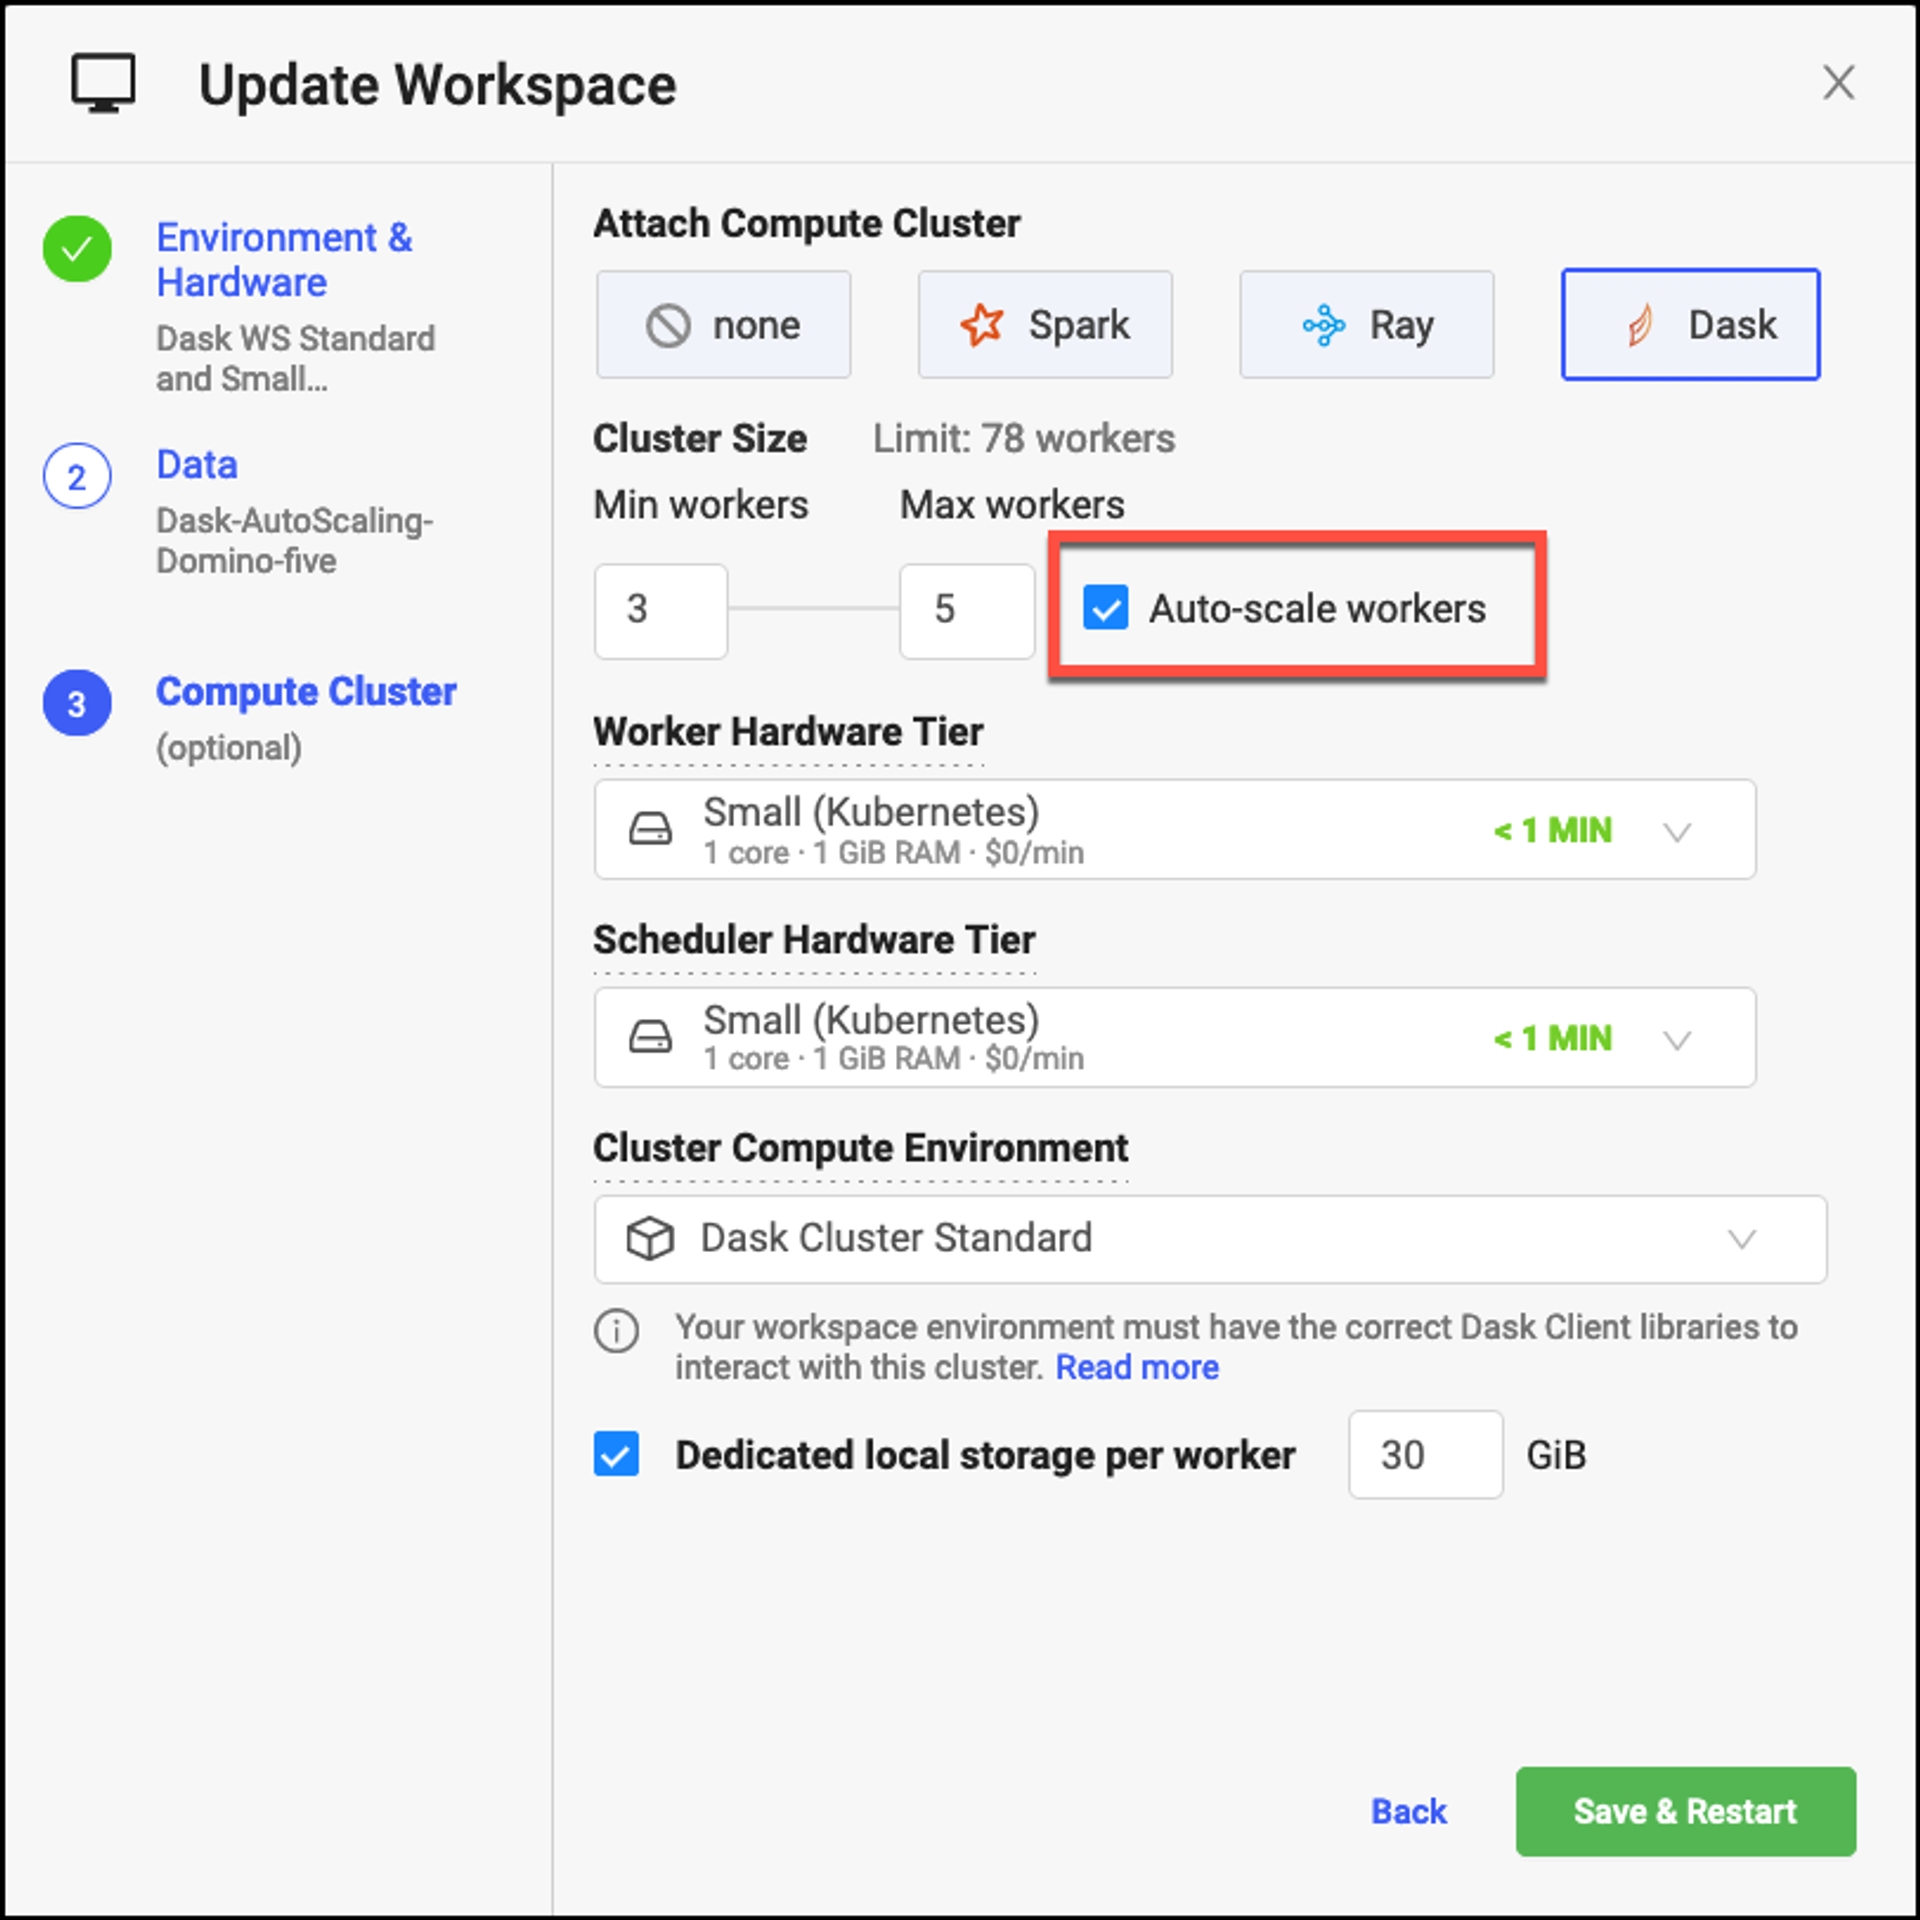Open the Read more link
This screenshot has height=1920, width=1920.
tap(1137, 1367)
